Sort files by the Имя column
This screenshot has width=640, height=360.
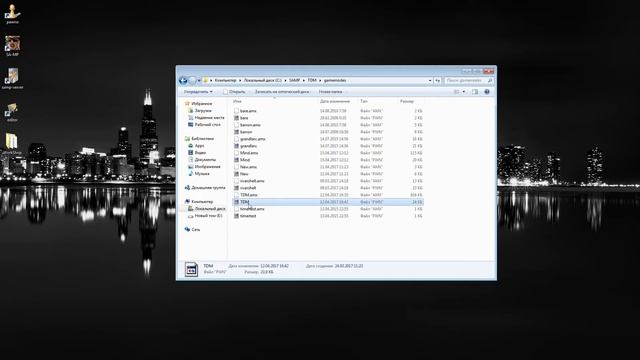[x=237, y=101]
